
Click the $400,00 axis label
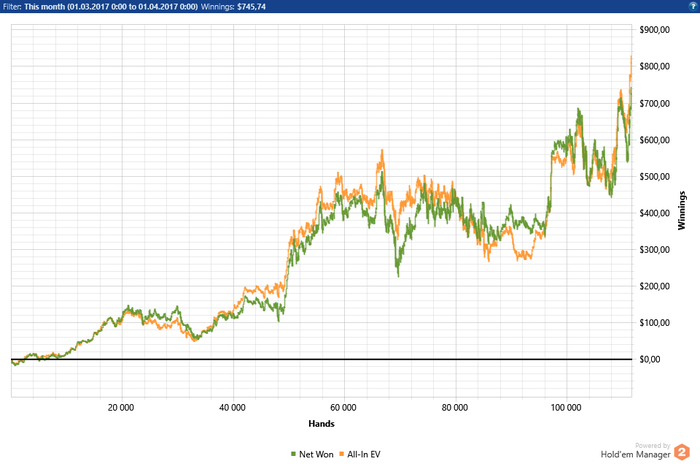click(654, 213)
